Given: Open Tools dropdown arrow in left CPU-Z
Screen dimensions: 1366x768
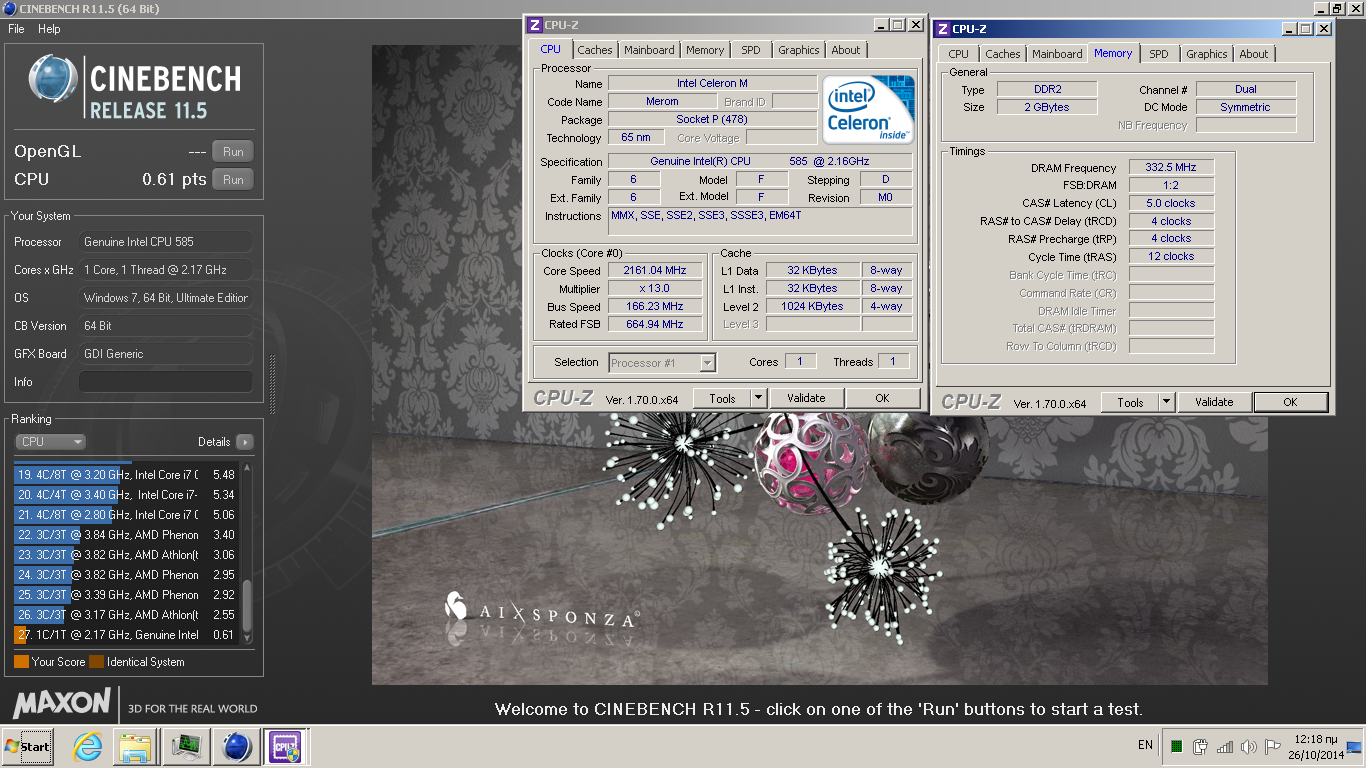Looking at the screenshot, I should [x=758, y=398].
